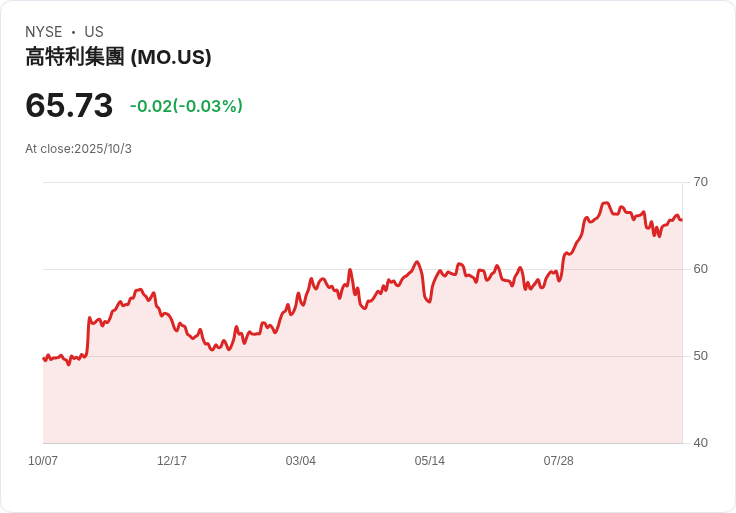Click the NYSE exchange label

coord(43,32)
